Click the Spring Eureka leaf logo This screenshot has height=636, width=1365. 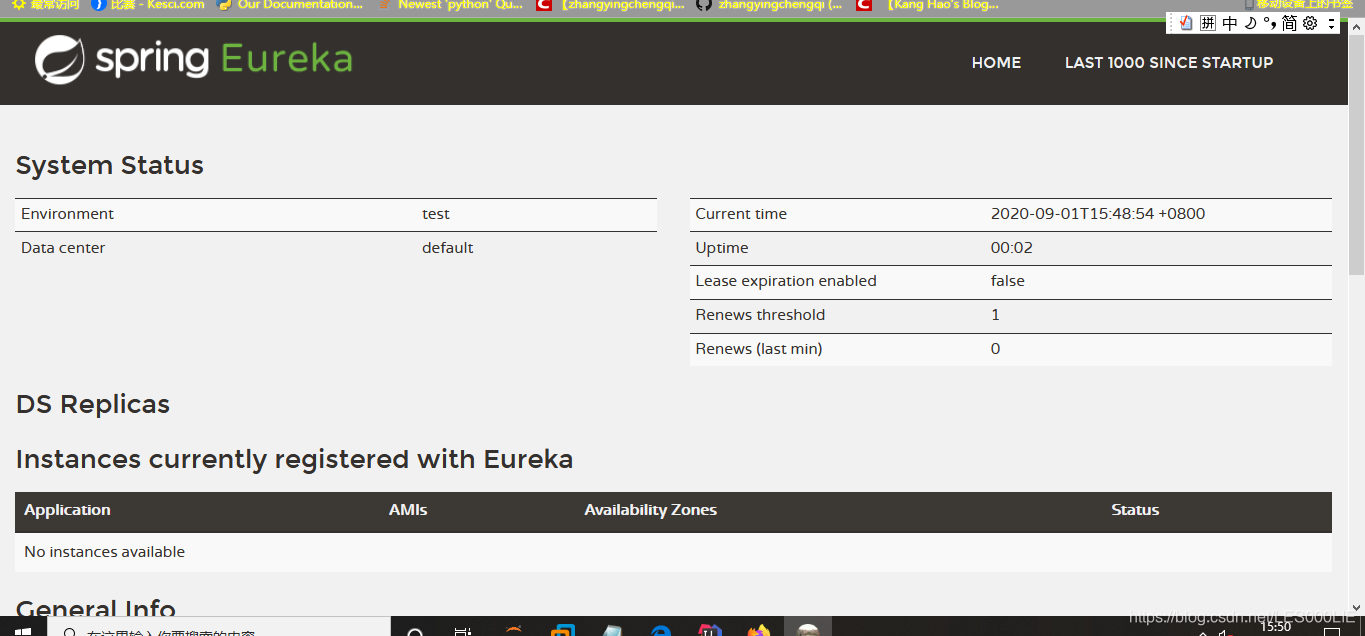59,60
